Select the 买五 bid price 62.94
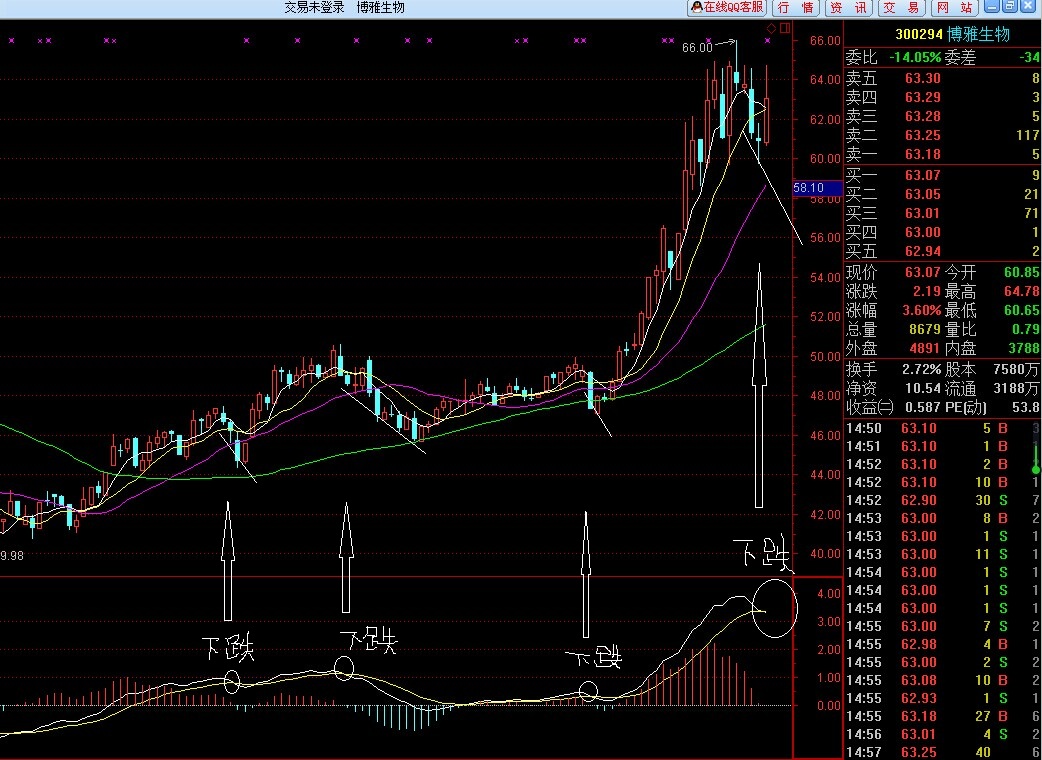Screen dimensions: 1042x760 [x=922, y=252]
